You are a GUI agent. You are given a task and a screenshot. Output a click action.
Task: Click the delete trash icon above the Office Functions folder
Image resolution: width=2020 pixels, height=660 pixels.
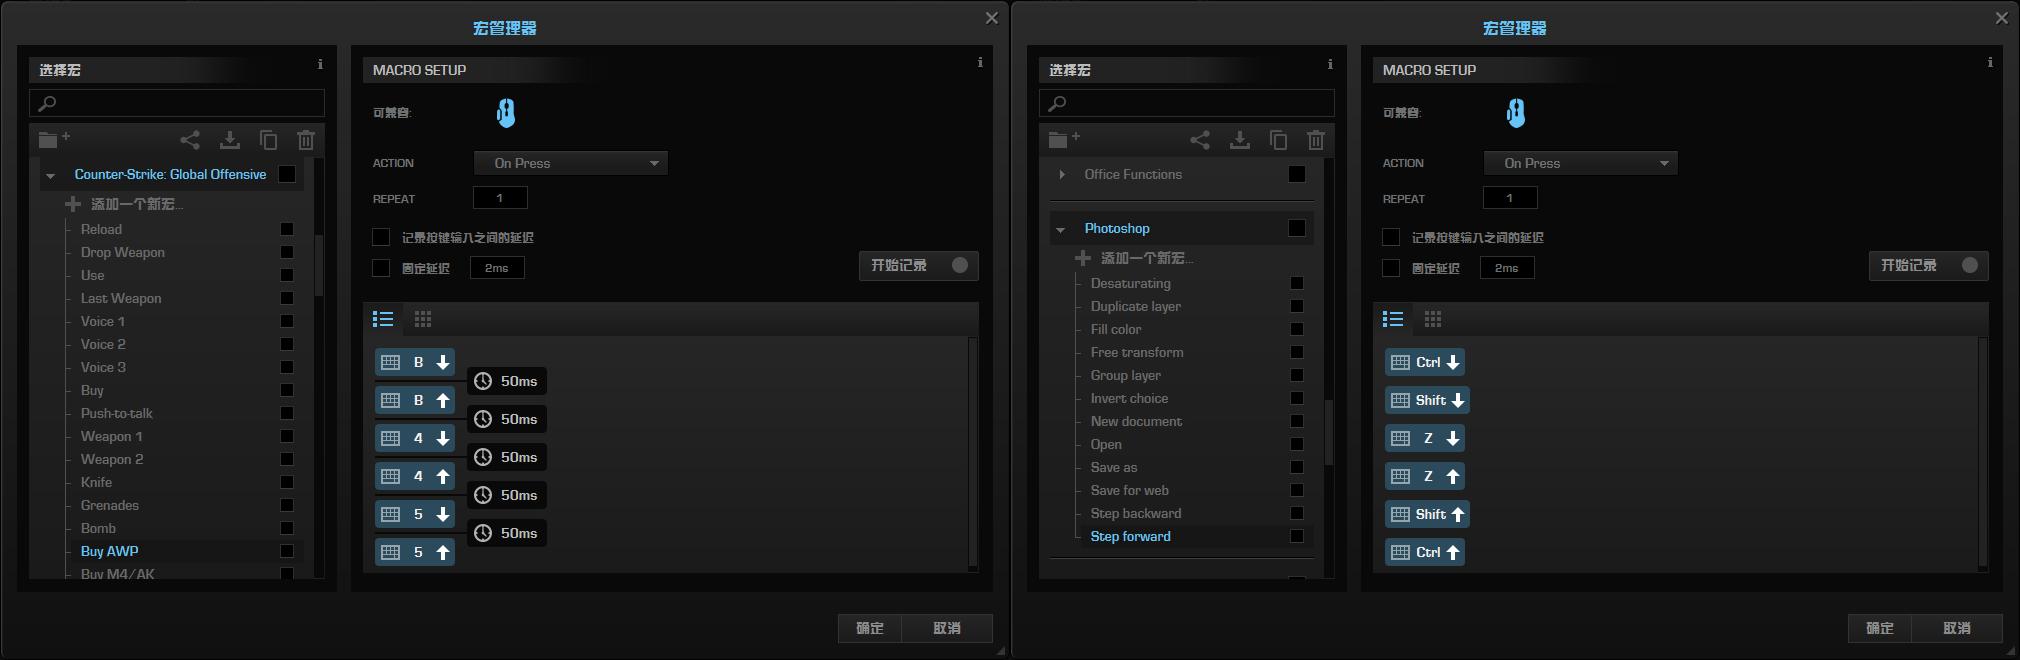[1316, 140]
